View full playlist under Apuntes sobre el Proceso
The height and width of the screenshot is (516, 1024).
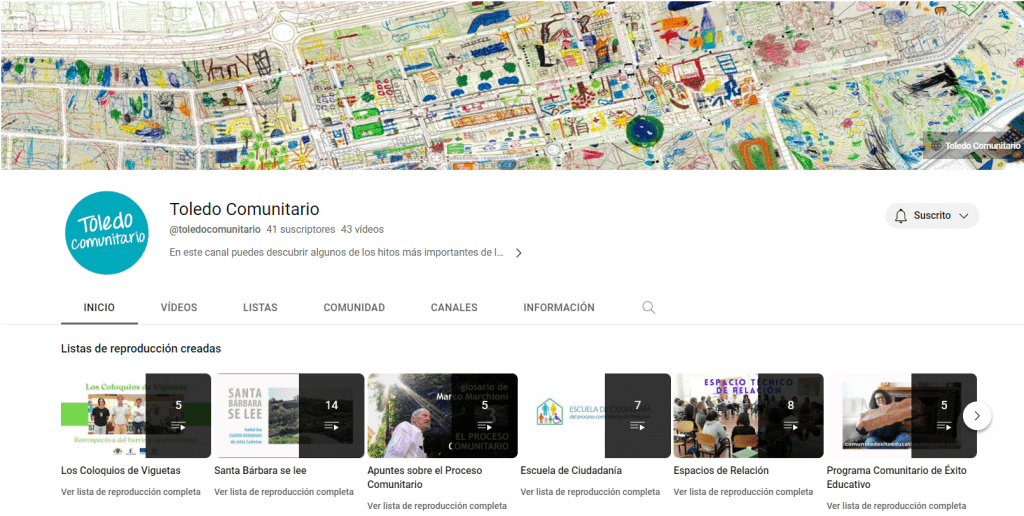(x=437, y=506)
